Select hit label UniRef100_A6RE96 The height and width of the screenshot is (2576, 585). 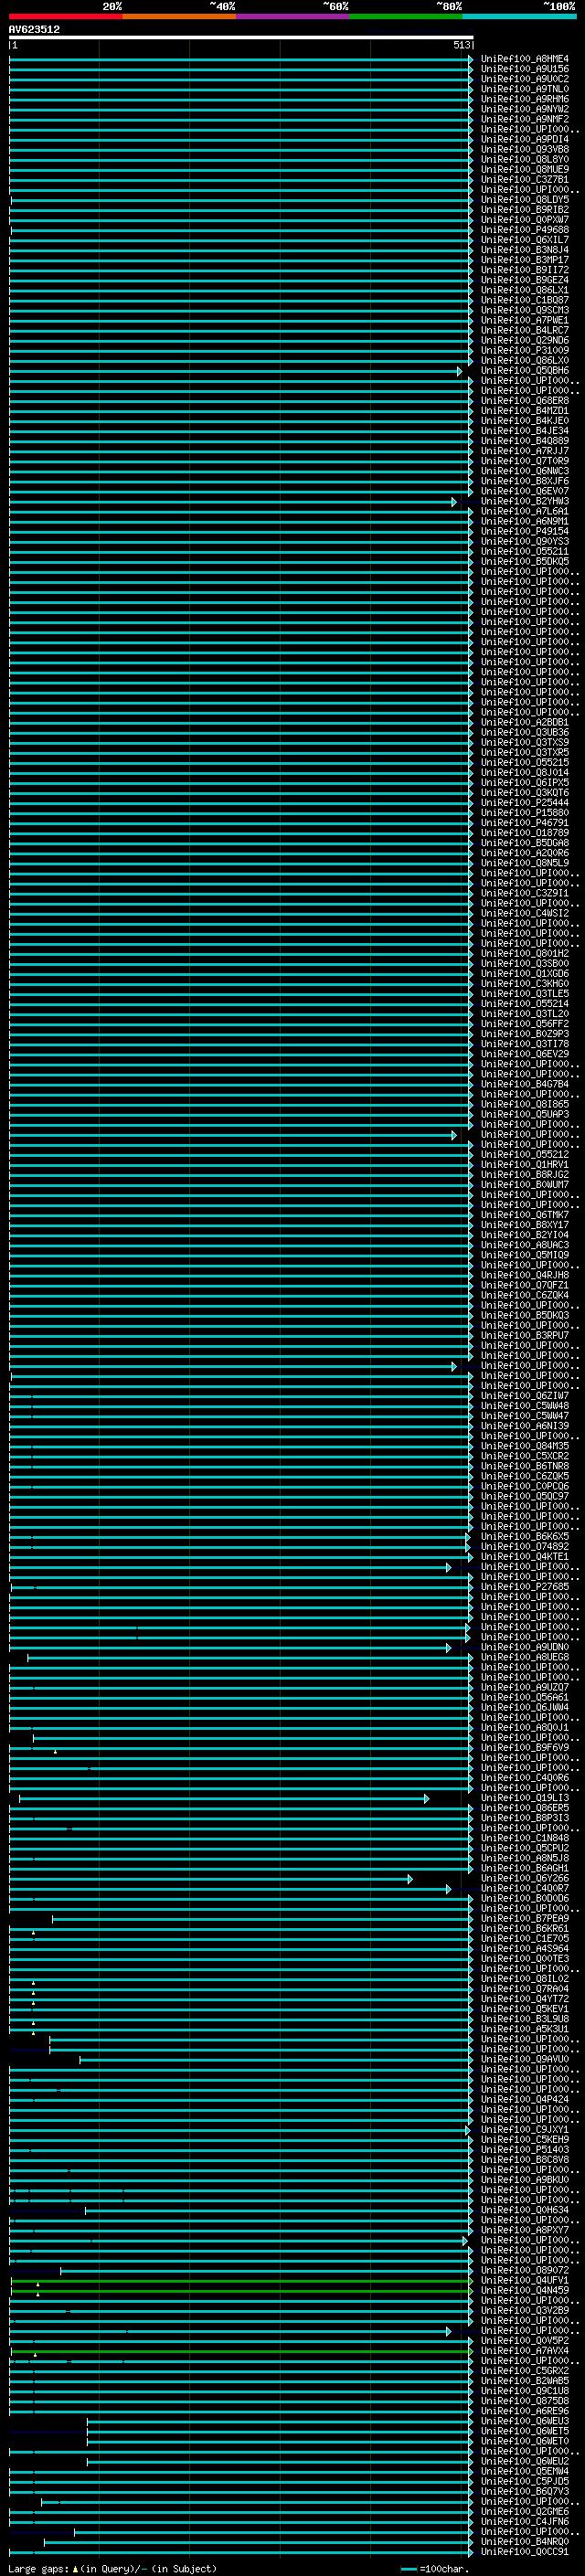524,2410
